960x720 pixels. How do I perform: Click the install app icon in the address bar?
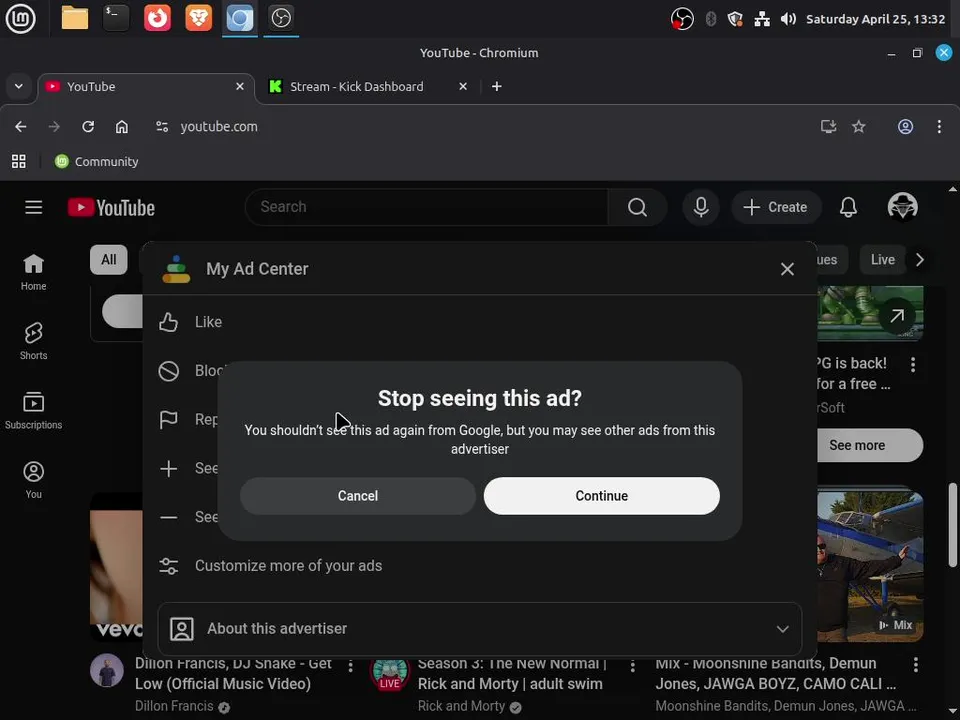(x=828, y=127)
